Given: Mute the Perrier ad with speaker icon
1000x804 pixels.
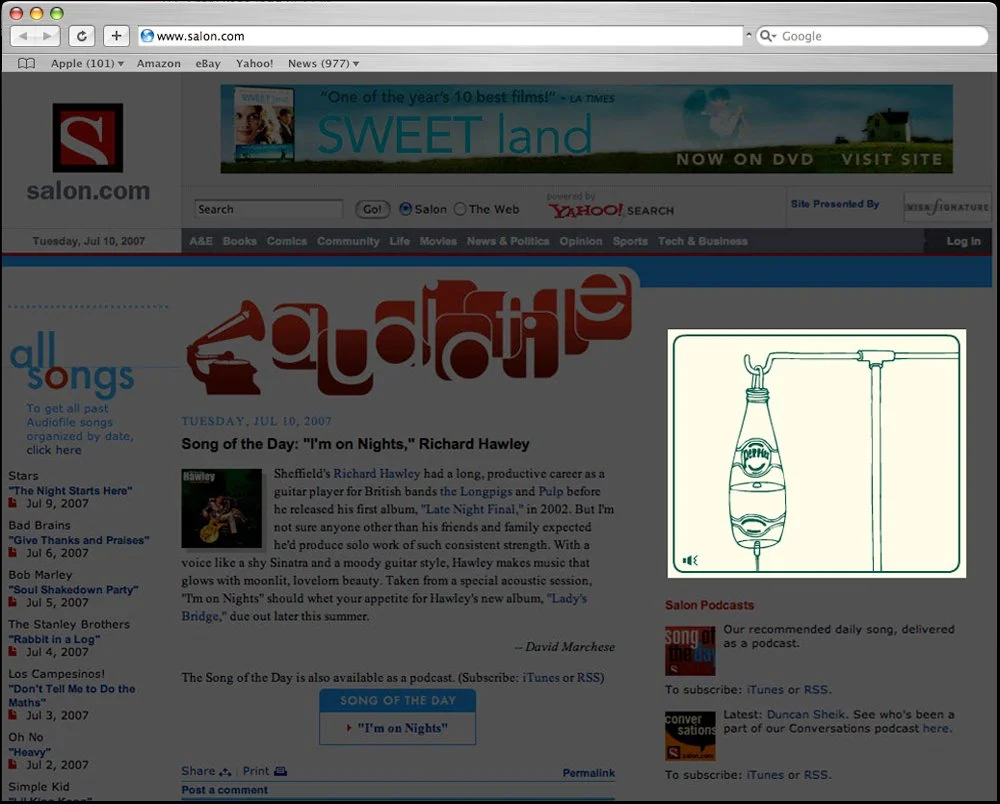Looking at the screenshot, I should (690, 560).
